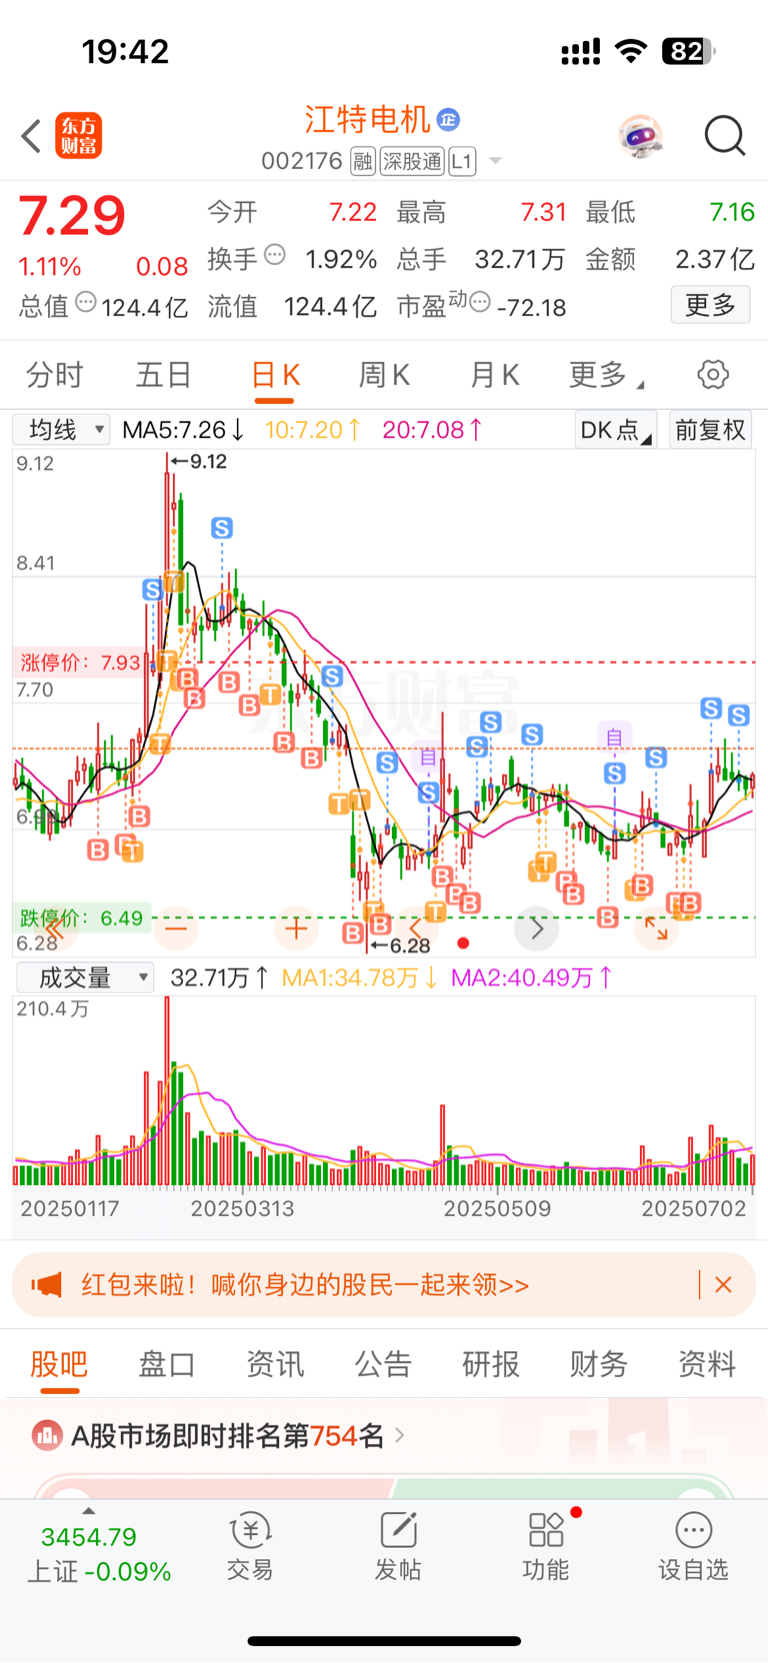Open 发帖 to write a post

coord(398,1546)
